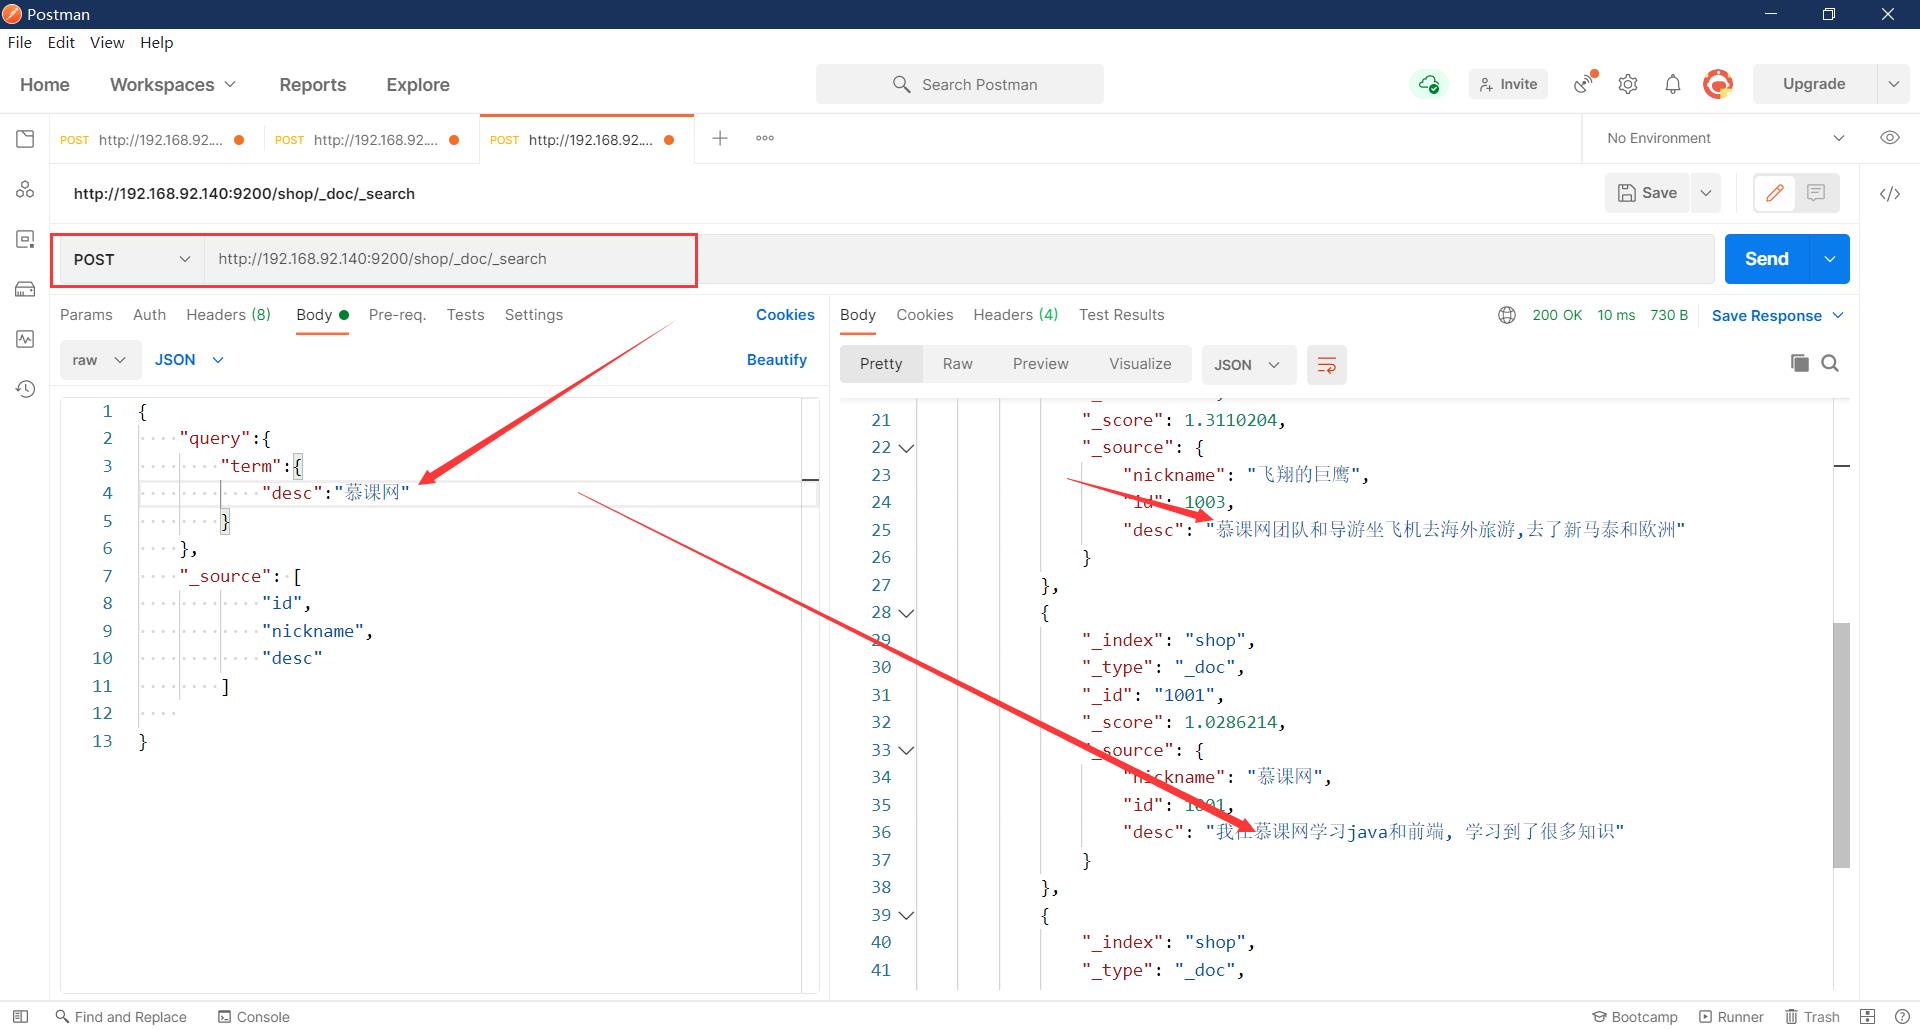The width and height of the screenshot is (1920, 1030).
Task: Switch to the Test Results tab
Action: (x=1121, y=315)
